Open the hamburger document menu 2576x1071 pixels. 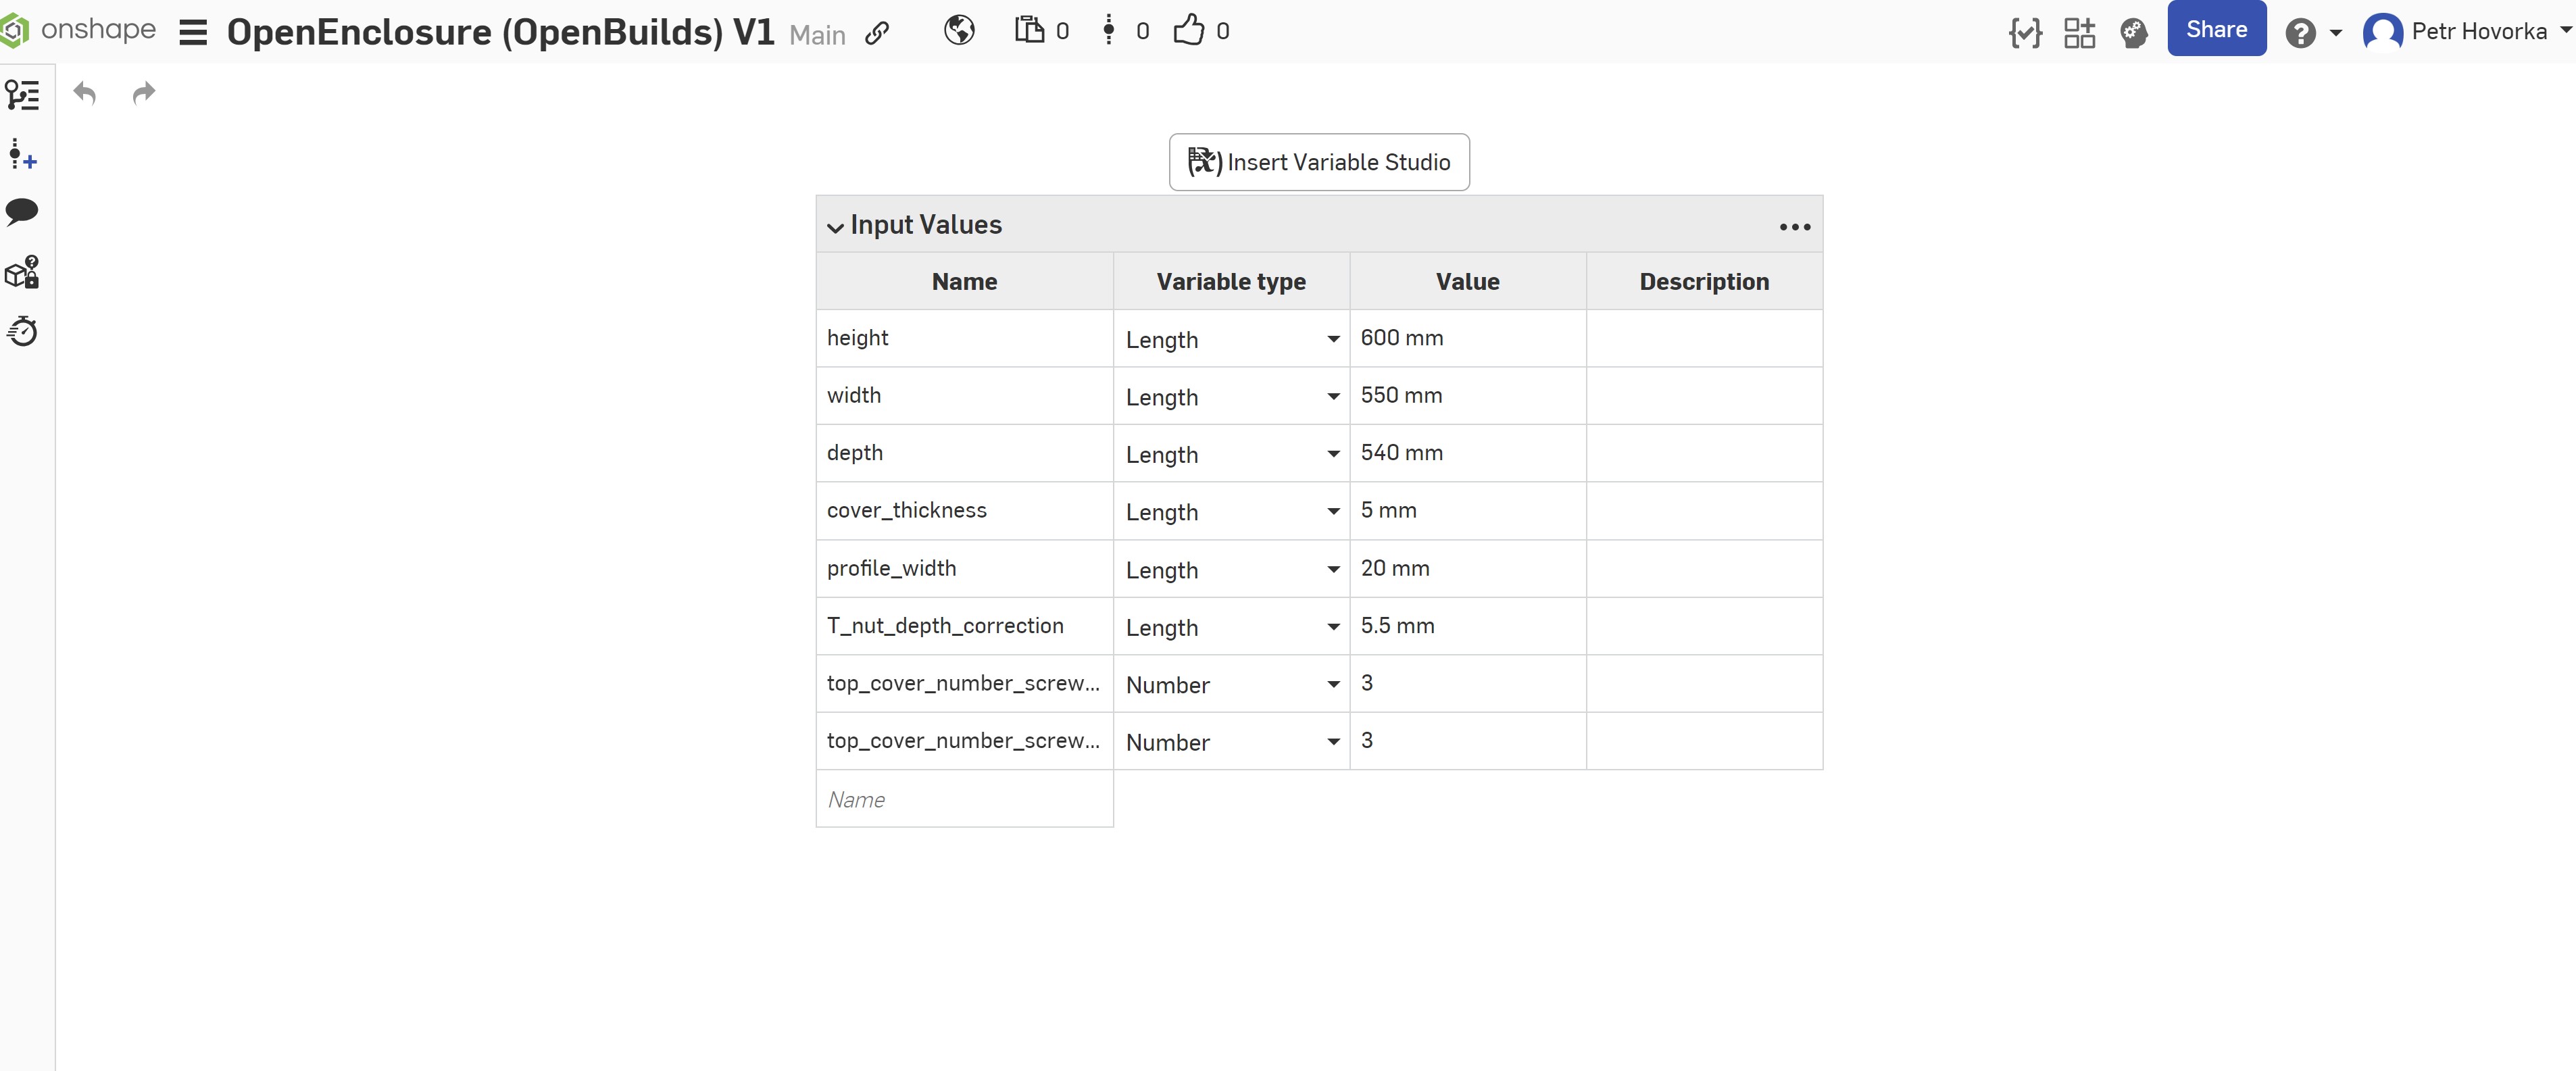tap(193, 33)
